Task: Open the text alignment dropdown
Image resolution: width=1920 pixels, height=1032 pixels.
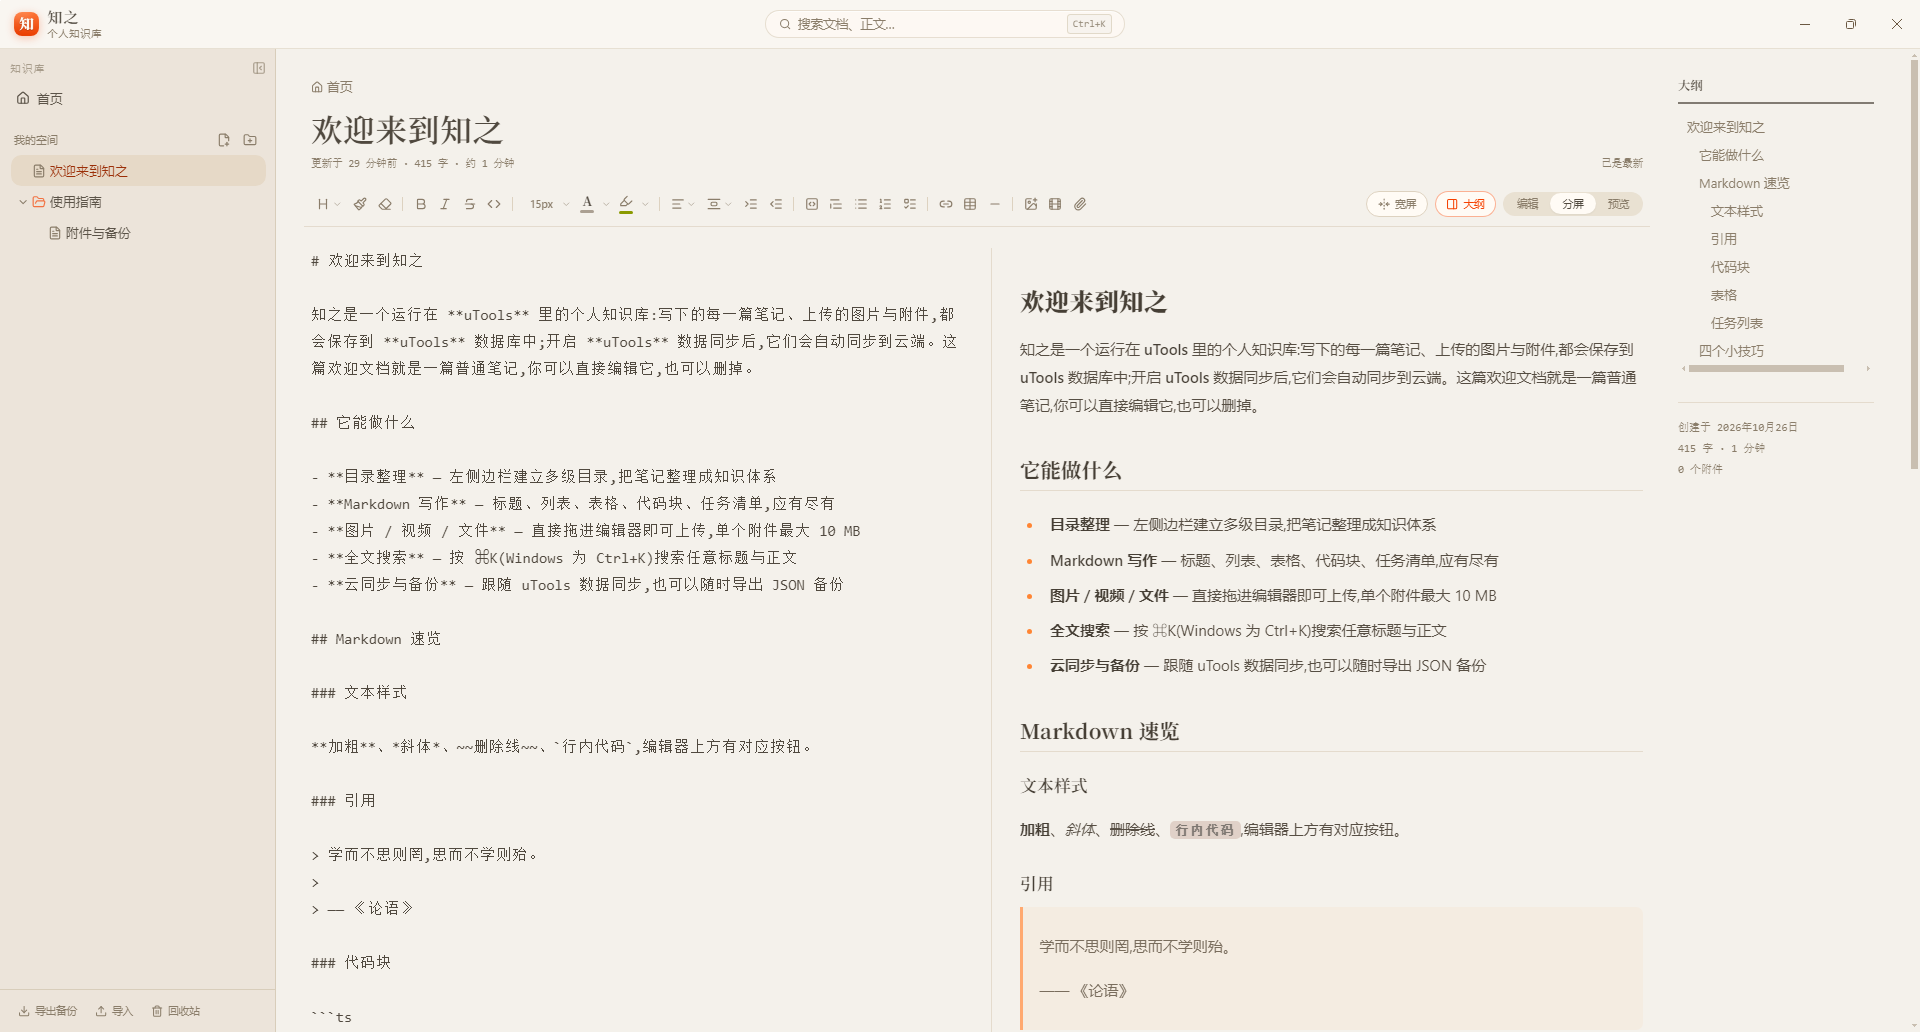Action: 683,204
